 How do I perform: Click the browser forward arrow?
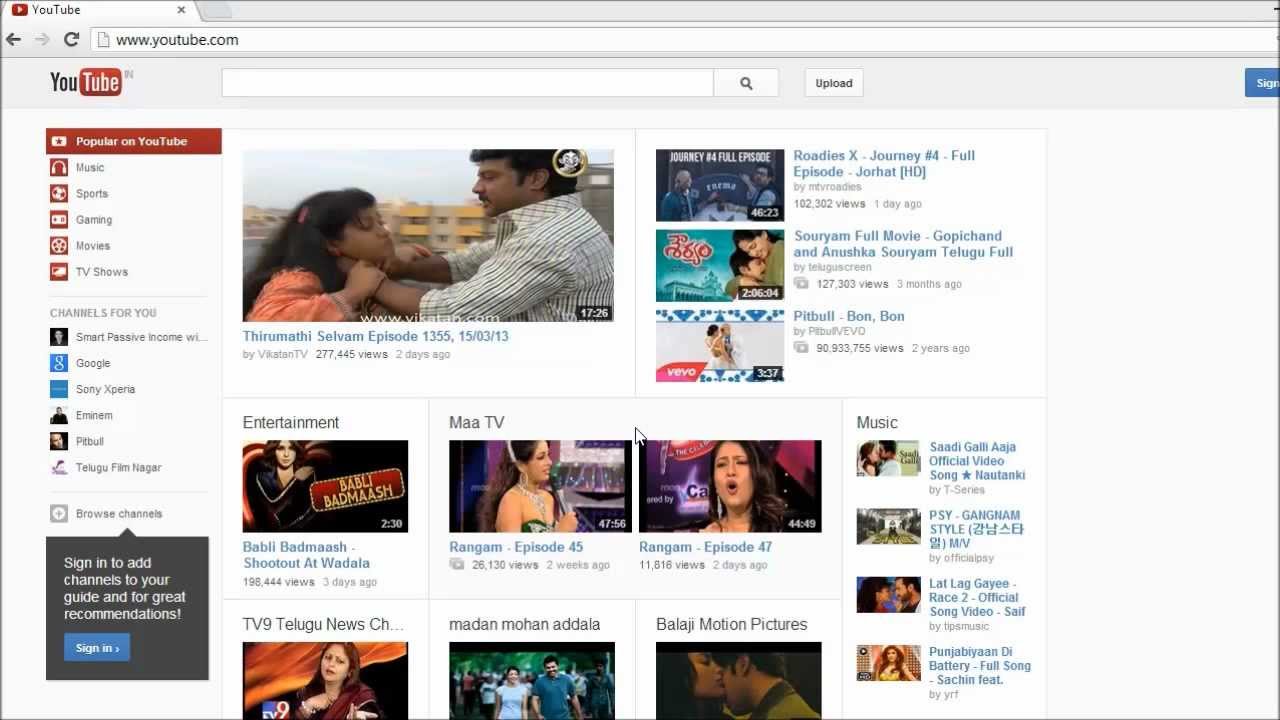pos(42,40)
